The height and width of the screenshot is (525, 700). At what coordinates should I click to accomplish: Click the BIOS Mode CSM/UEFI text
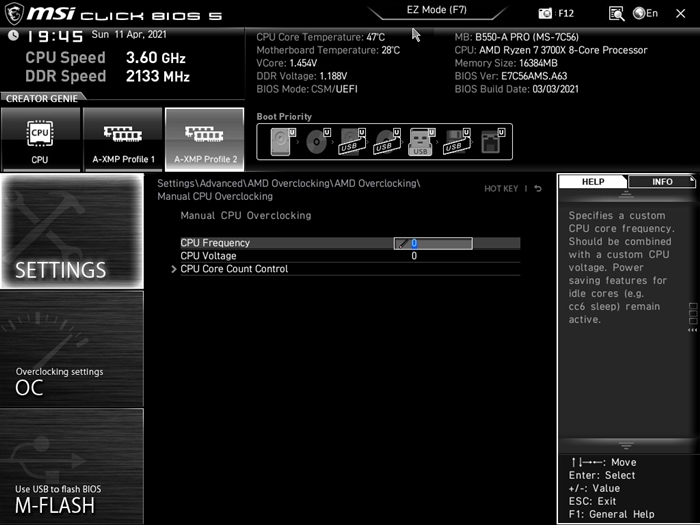pyautogui.click(x=307, y=89)
